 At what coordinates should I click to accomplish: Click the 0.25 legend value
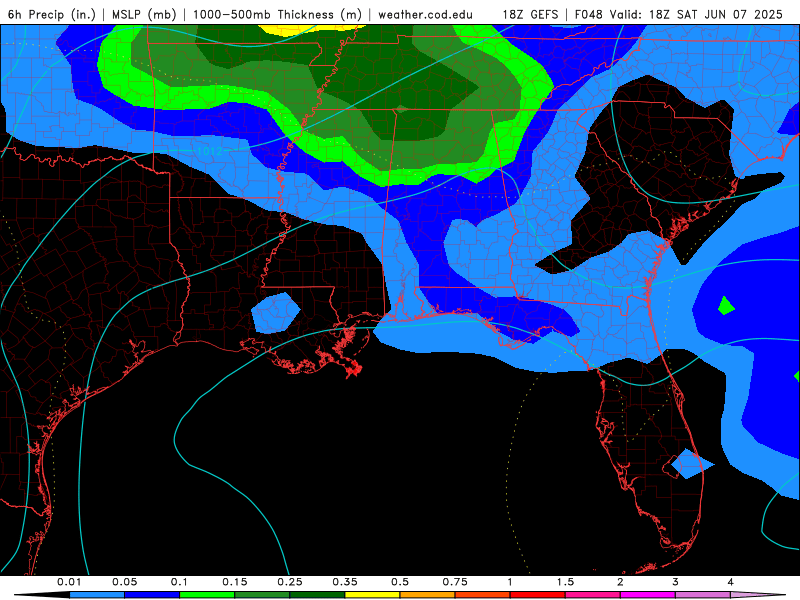click(290, 582)
